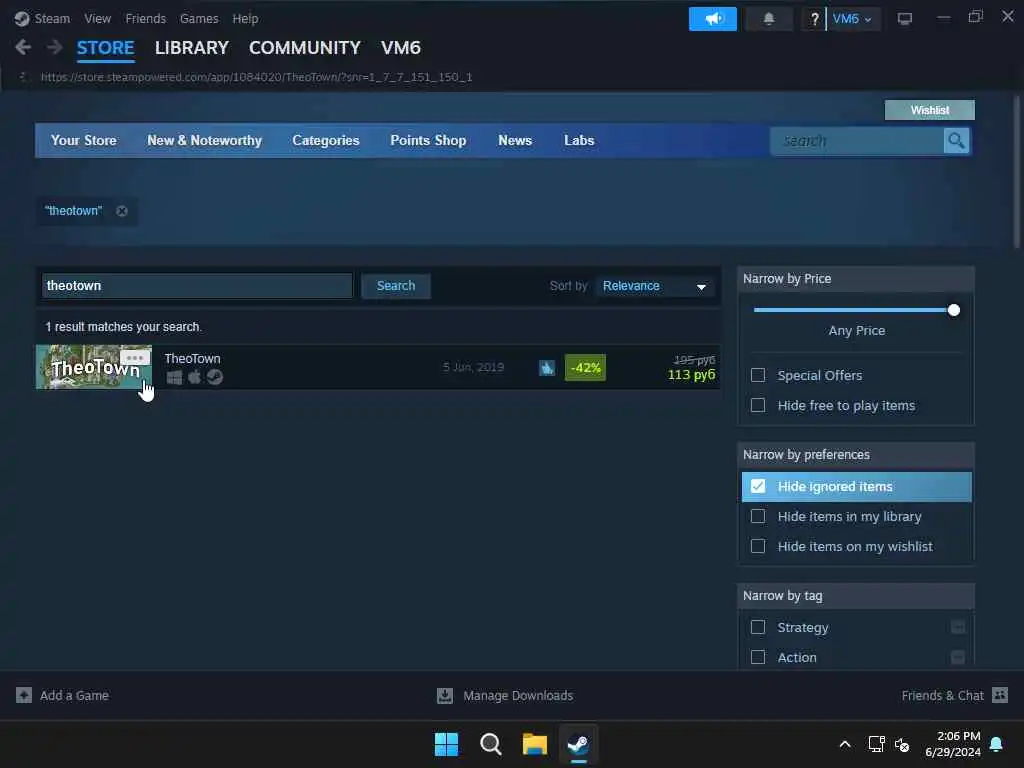Click the review thumbs-up icon on TheoTown
Screen dimensions: 1024x768
[x=547, y=368]
